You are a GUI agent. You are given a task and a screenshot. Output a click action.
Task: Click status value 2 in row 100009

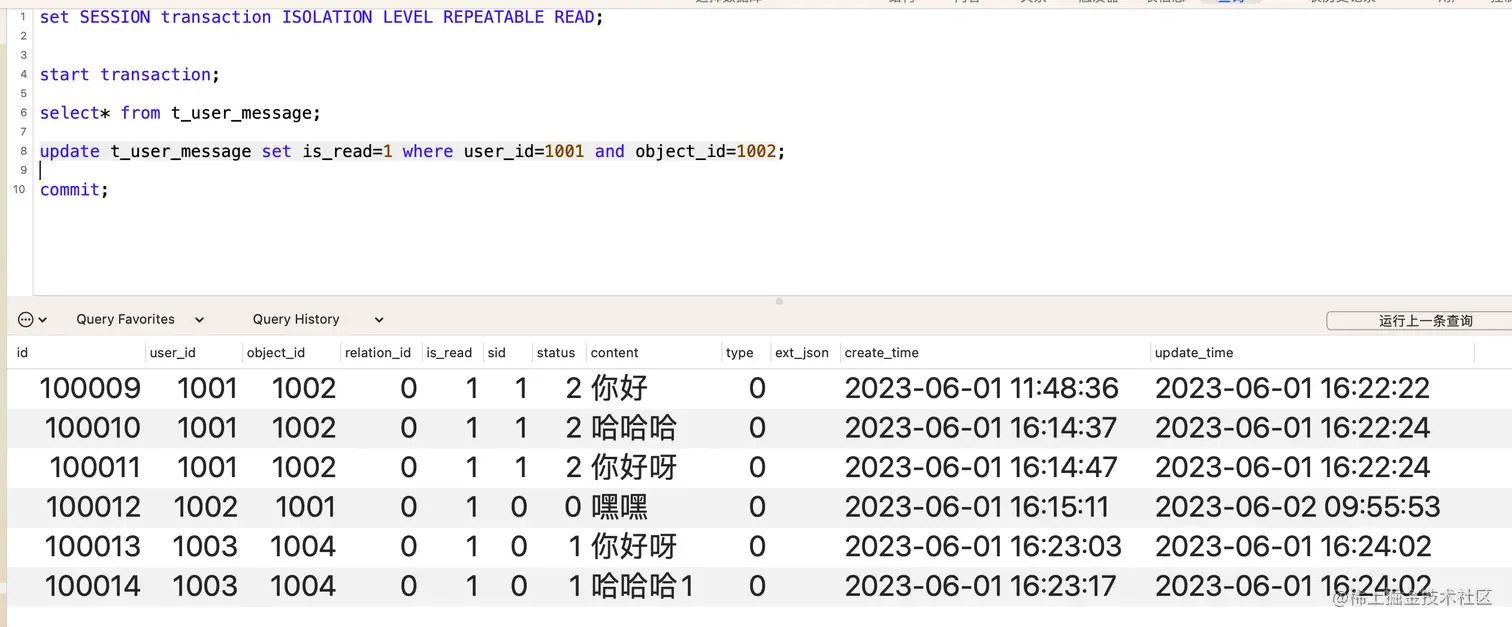click(x=573, y=388)
